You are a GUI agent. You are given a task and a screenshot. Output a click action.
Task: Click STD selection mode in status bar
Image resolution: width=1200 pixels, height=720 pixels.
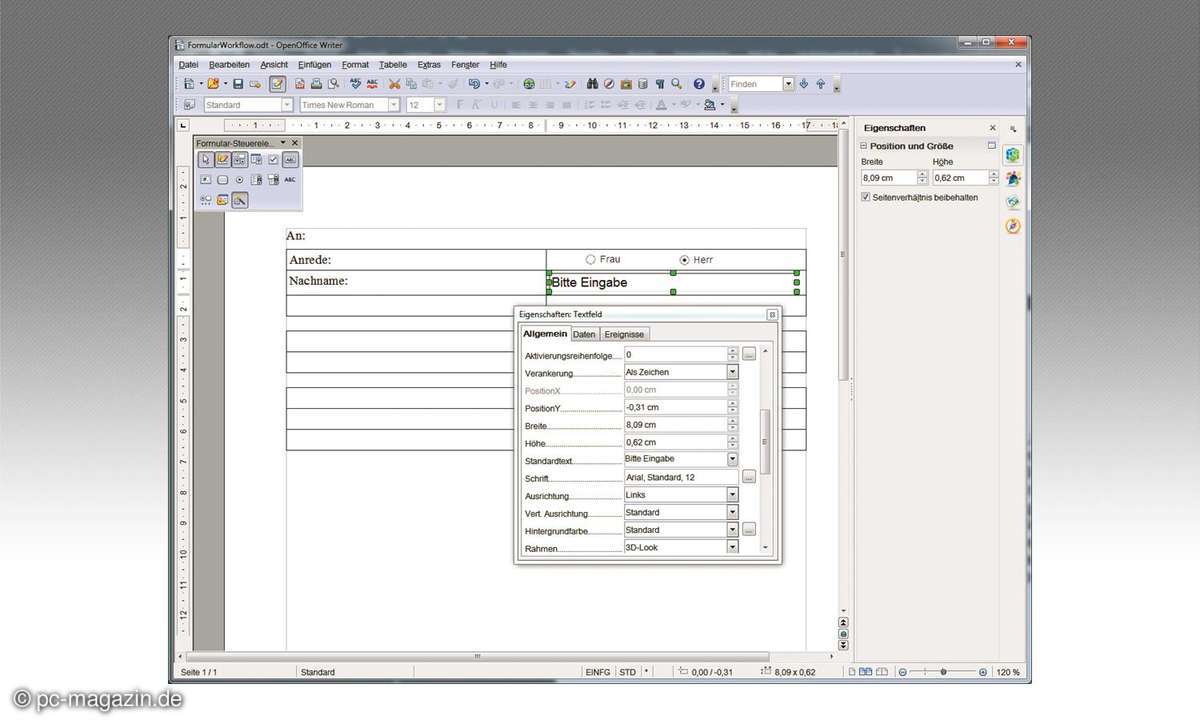pyautogui.click(x=627, y=672)
